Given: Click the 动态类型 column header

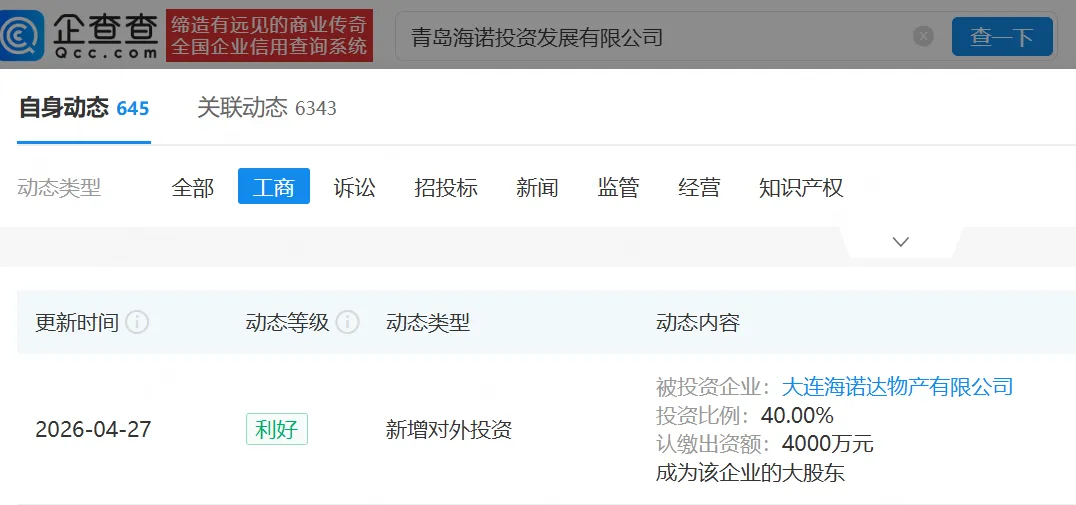Looking at the screenshot, I should pyautogui.click(x=428, y=322).
